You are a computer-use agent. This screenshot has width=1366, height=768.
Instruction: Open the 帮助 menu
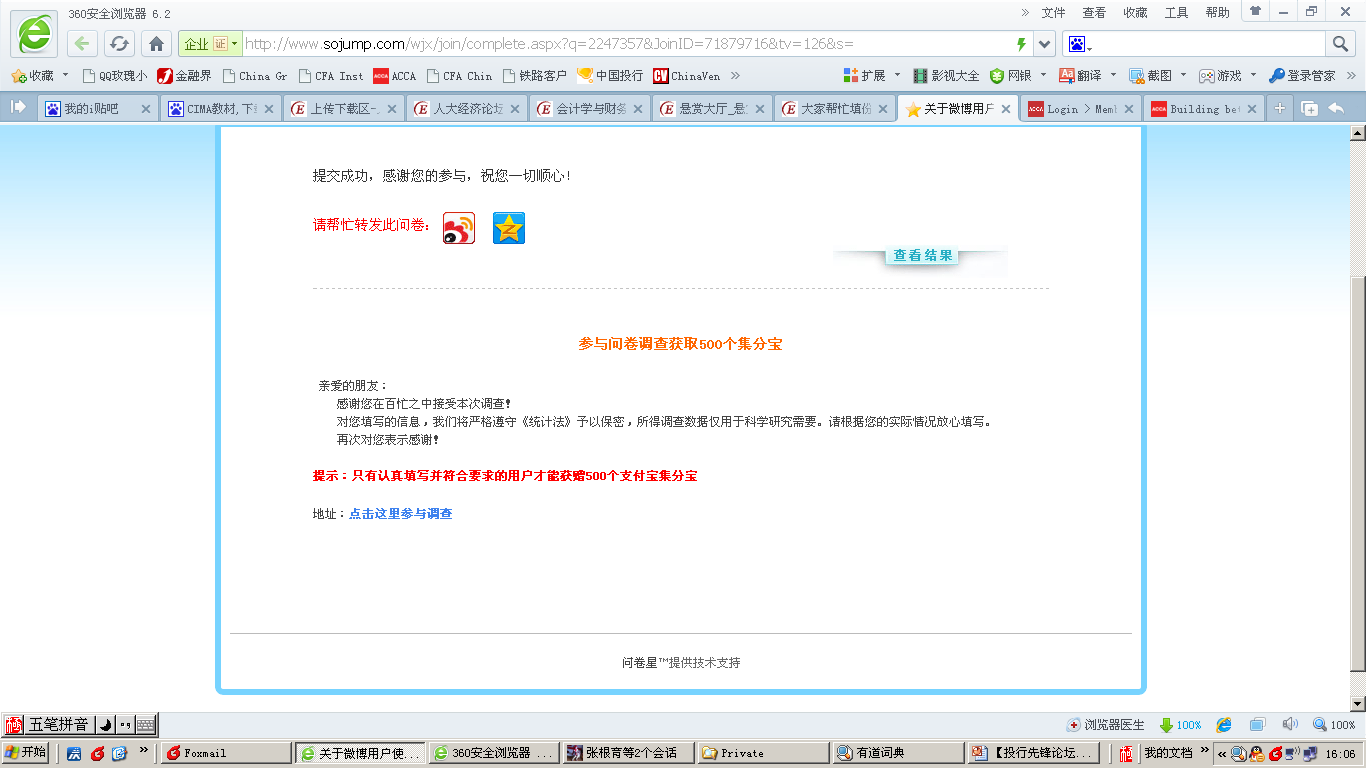click(x=1217, y=13)
